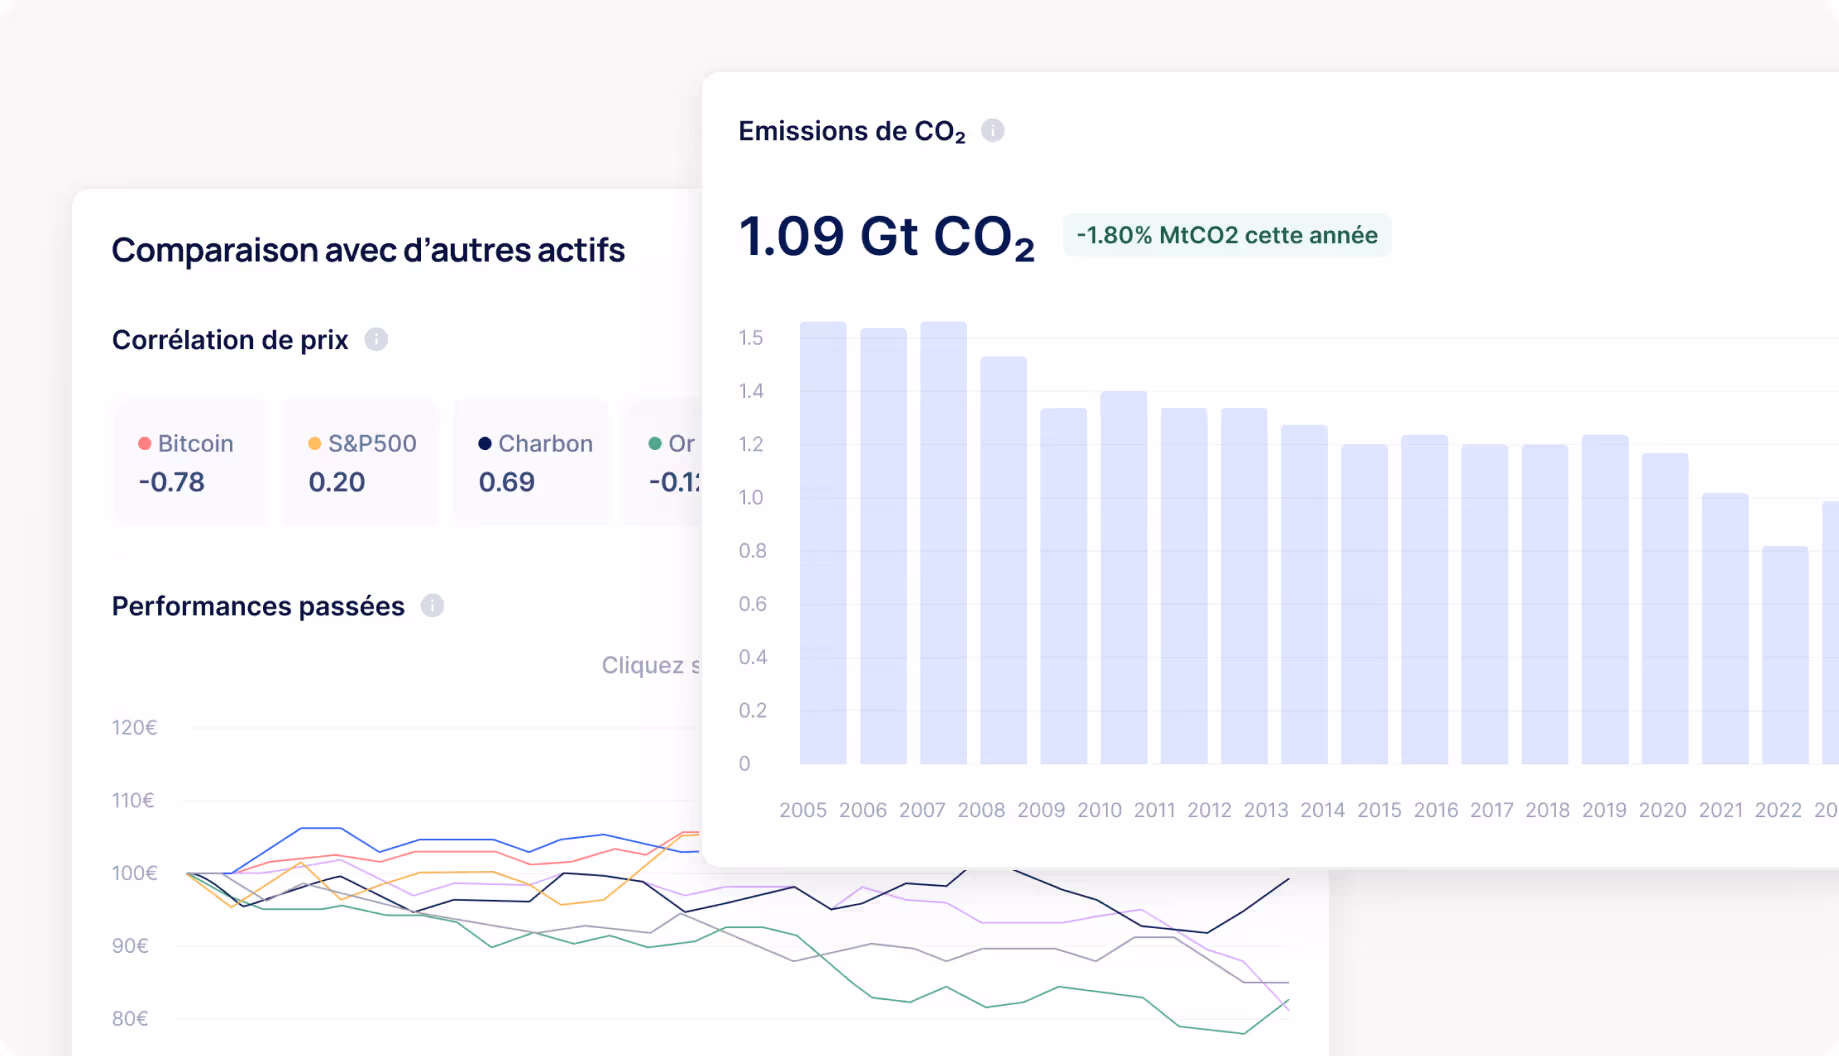Select the Or correlation card

point(663,462)
